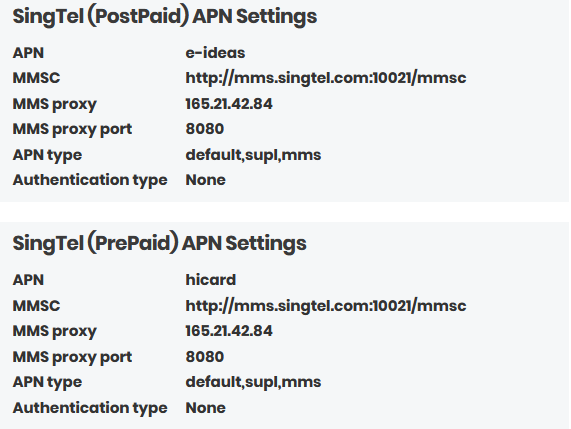The width and height of the screenshot is (571, 429).
Task: Click 'MMS proxy' label in PrePaid section
Action: pyautogui.click(x=55, y=332)
